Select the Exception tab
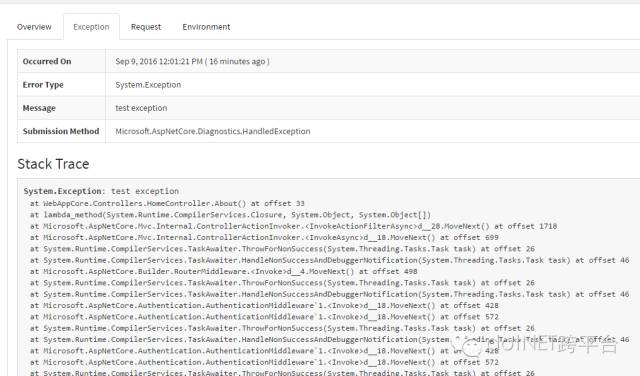The image size is (640, 376). [91, 27]
